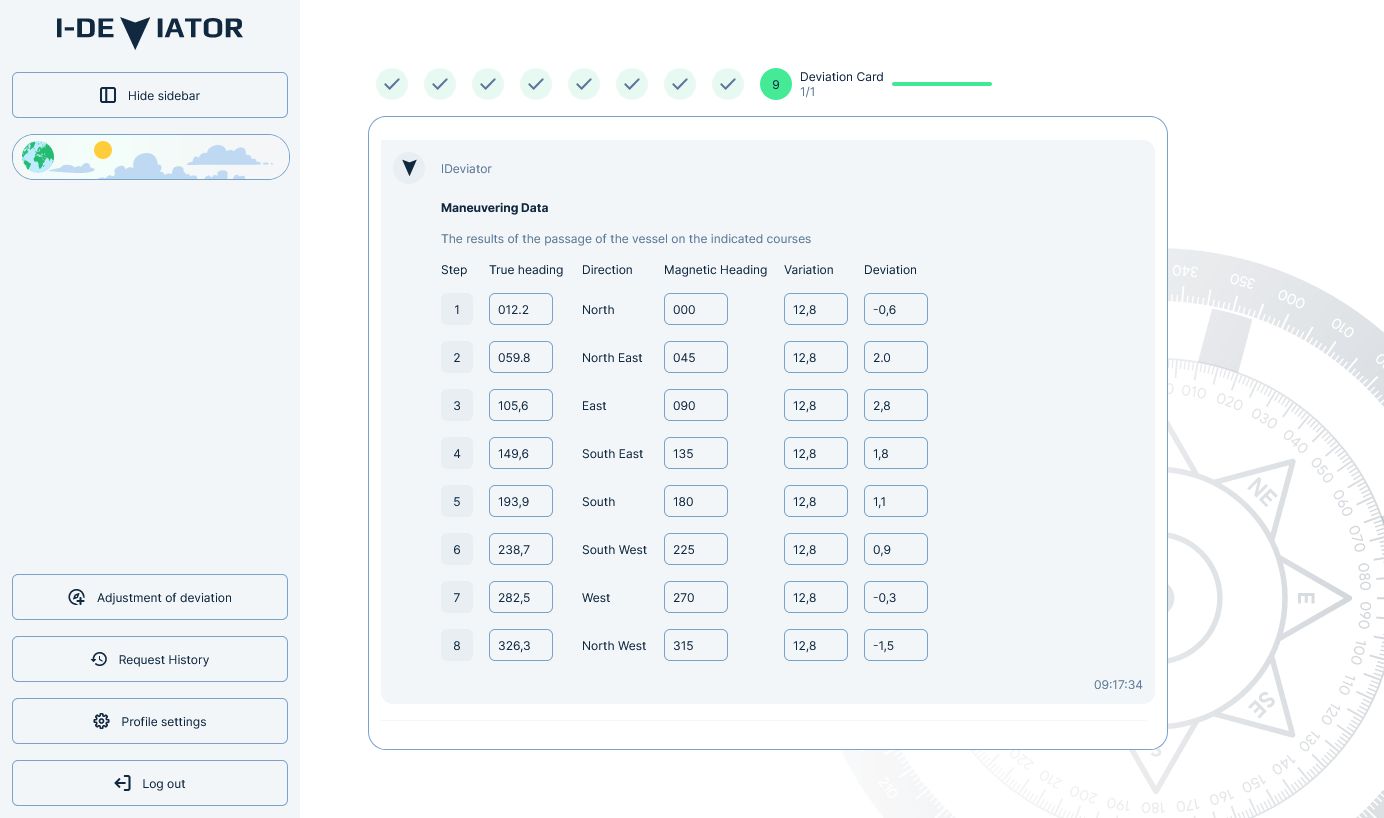
Task: Edit the Variation field in step 2 row
Action: [x=816, y=357]
